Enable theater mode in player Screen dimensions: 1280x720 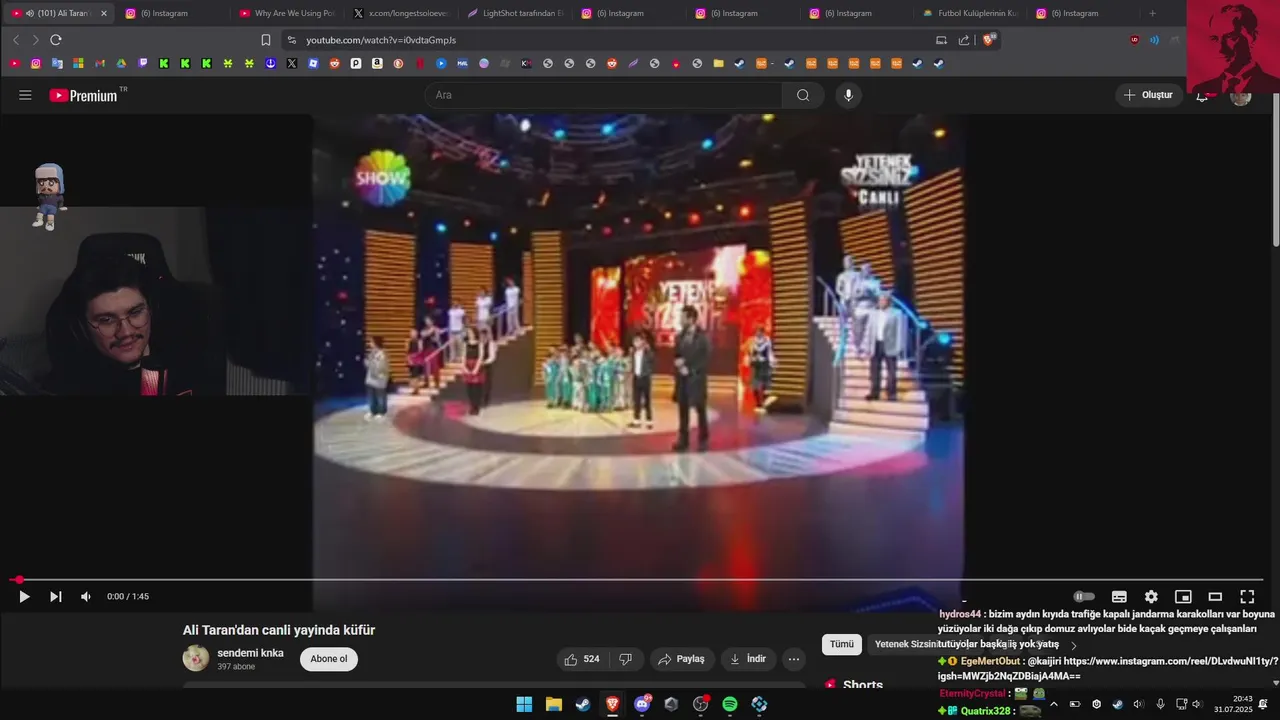coord(1215,597)
